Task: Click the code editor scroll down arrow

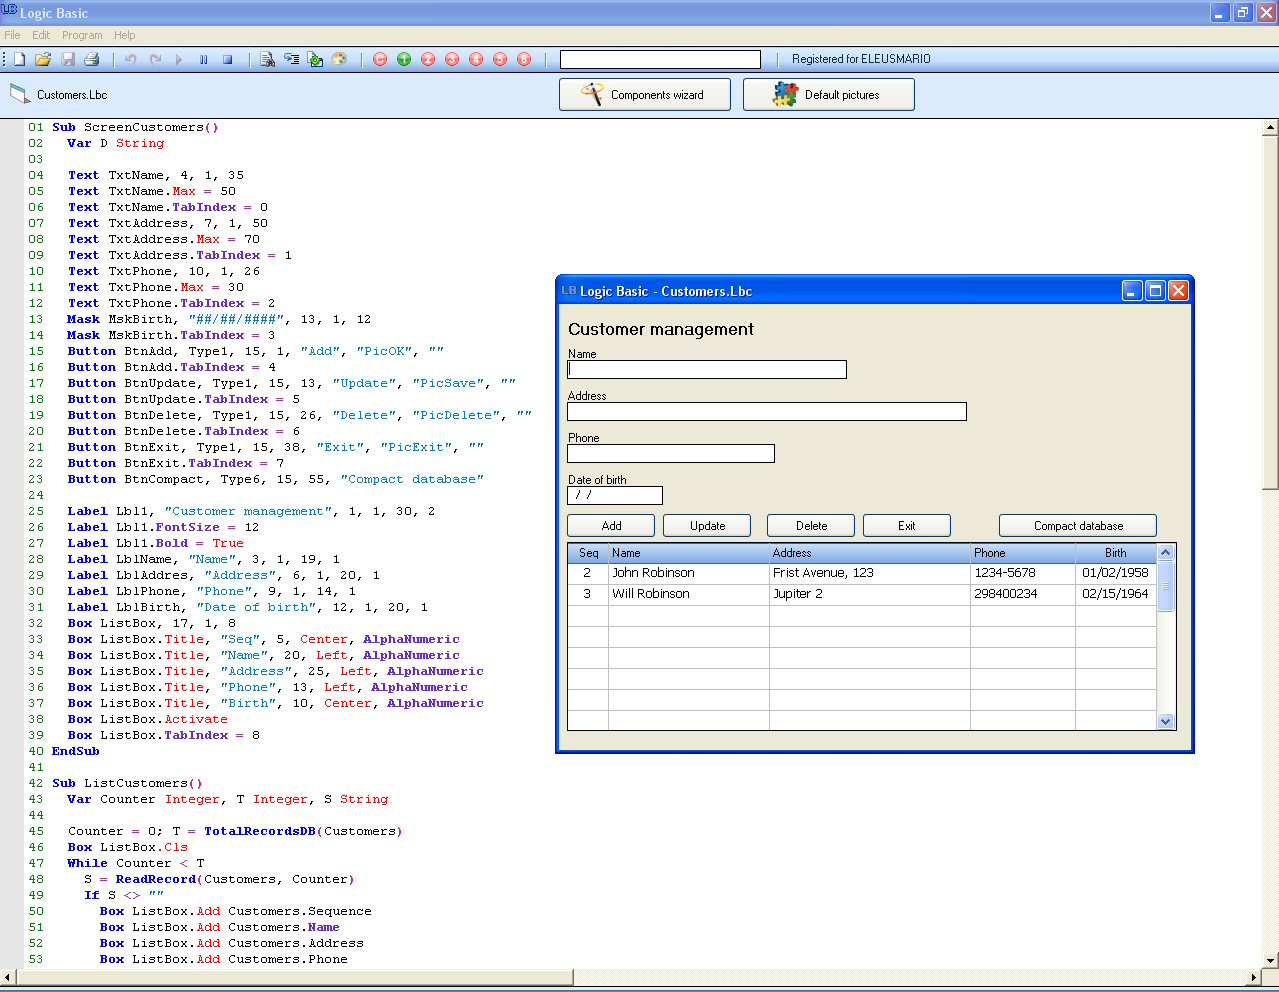Action: tap(1270, 960)
